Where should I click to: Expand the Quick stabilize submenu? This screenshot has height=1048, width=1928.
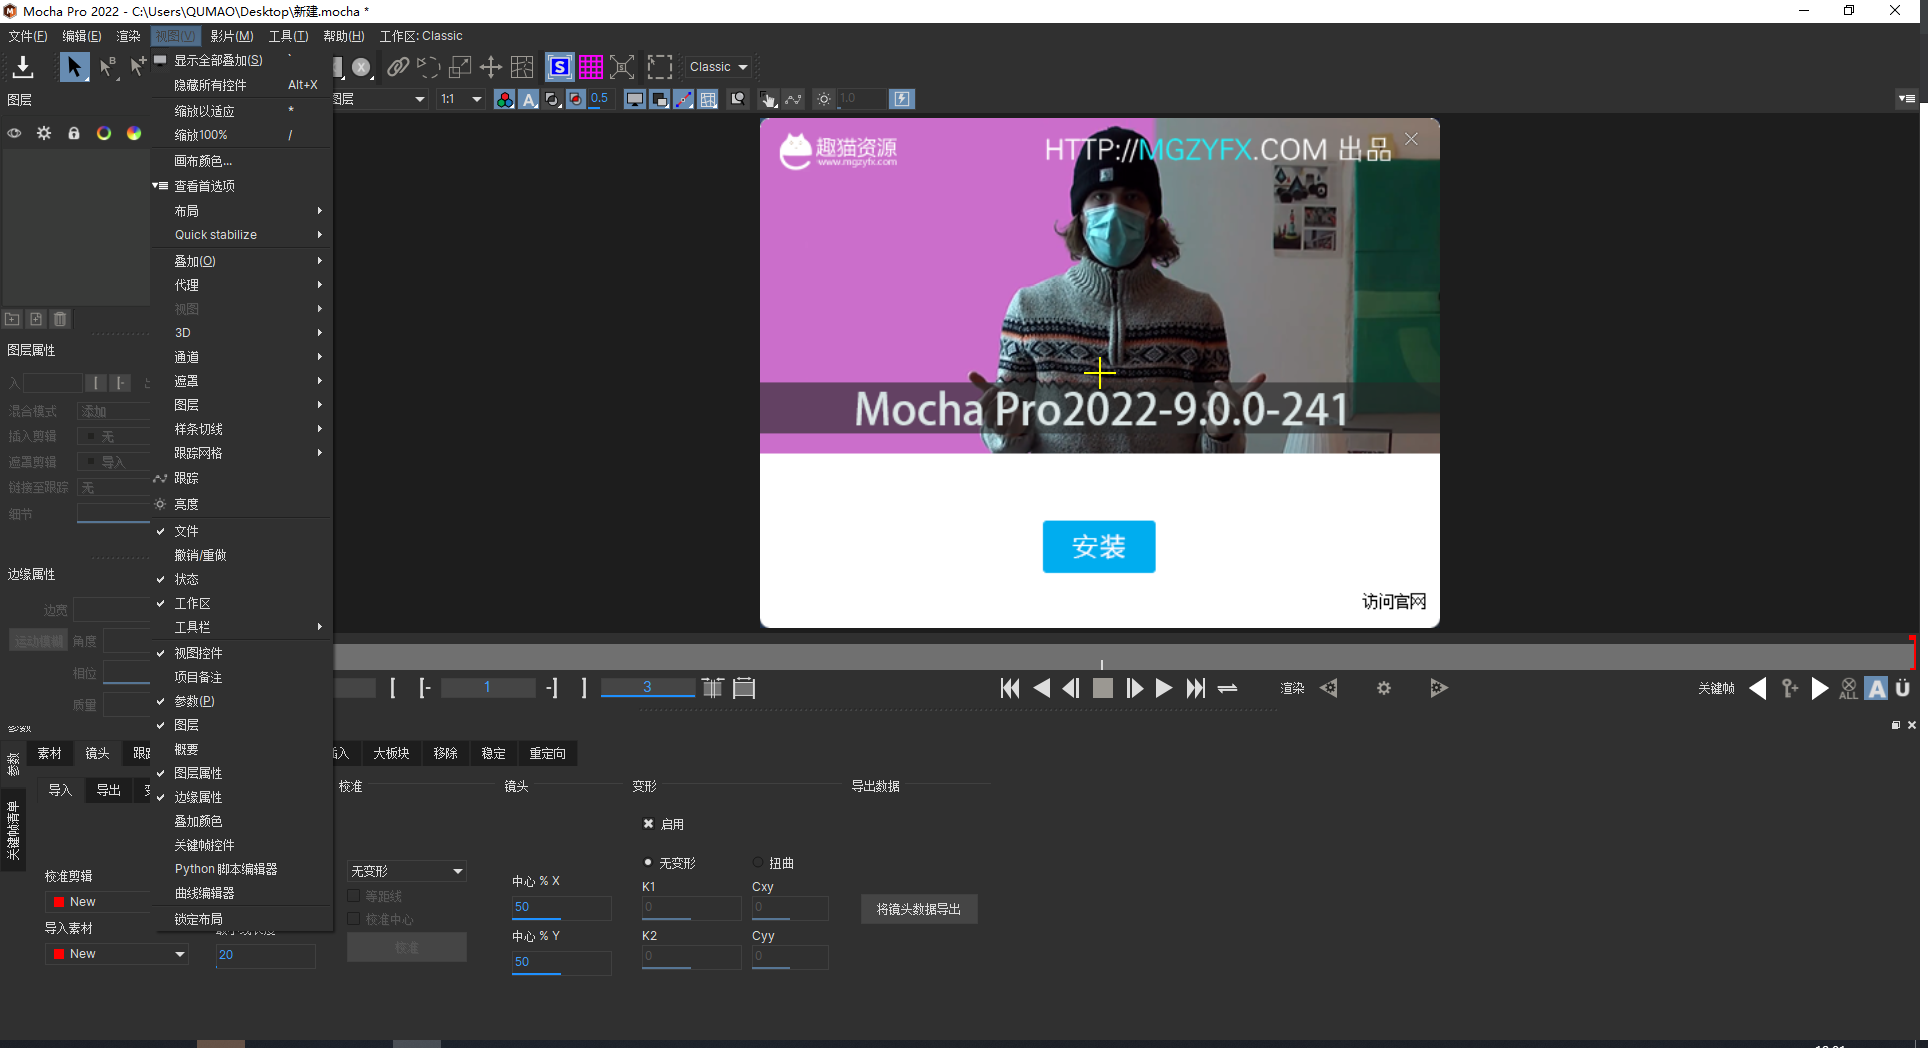[241, 235]
